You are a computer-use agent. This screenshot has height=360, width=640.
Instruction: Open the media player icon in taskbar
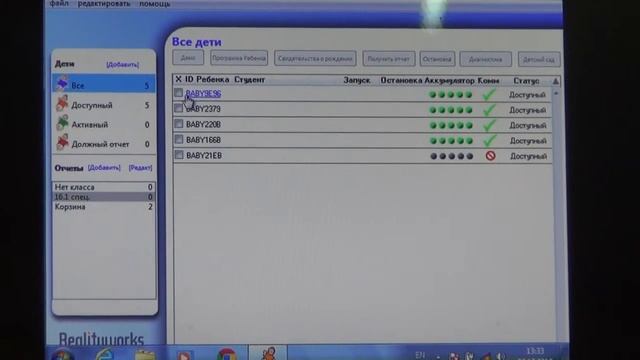tap(184, 356)
